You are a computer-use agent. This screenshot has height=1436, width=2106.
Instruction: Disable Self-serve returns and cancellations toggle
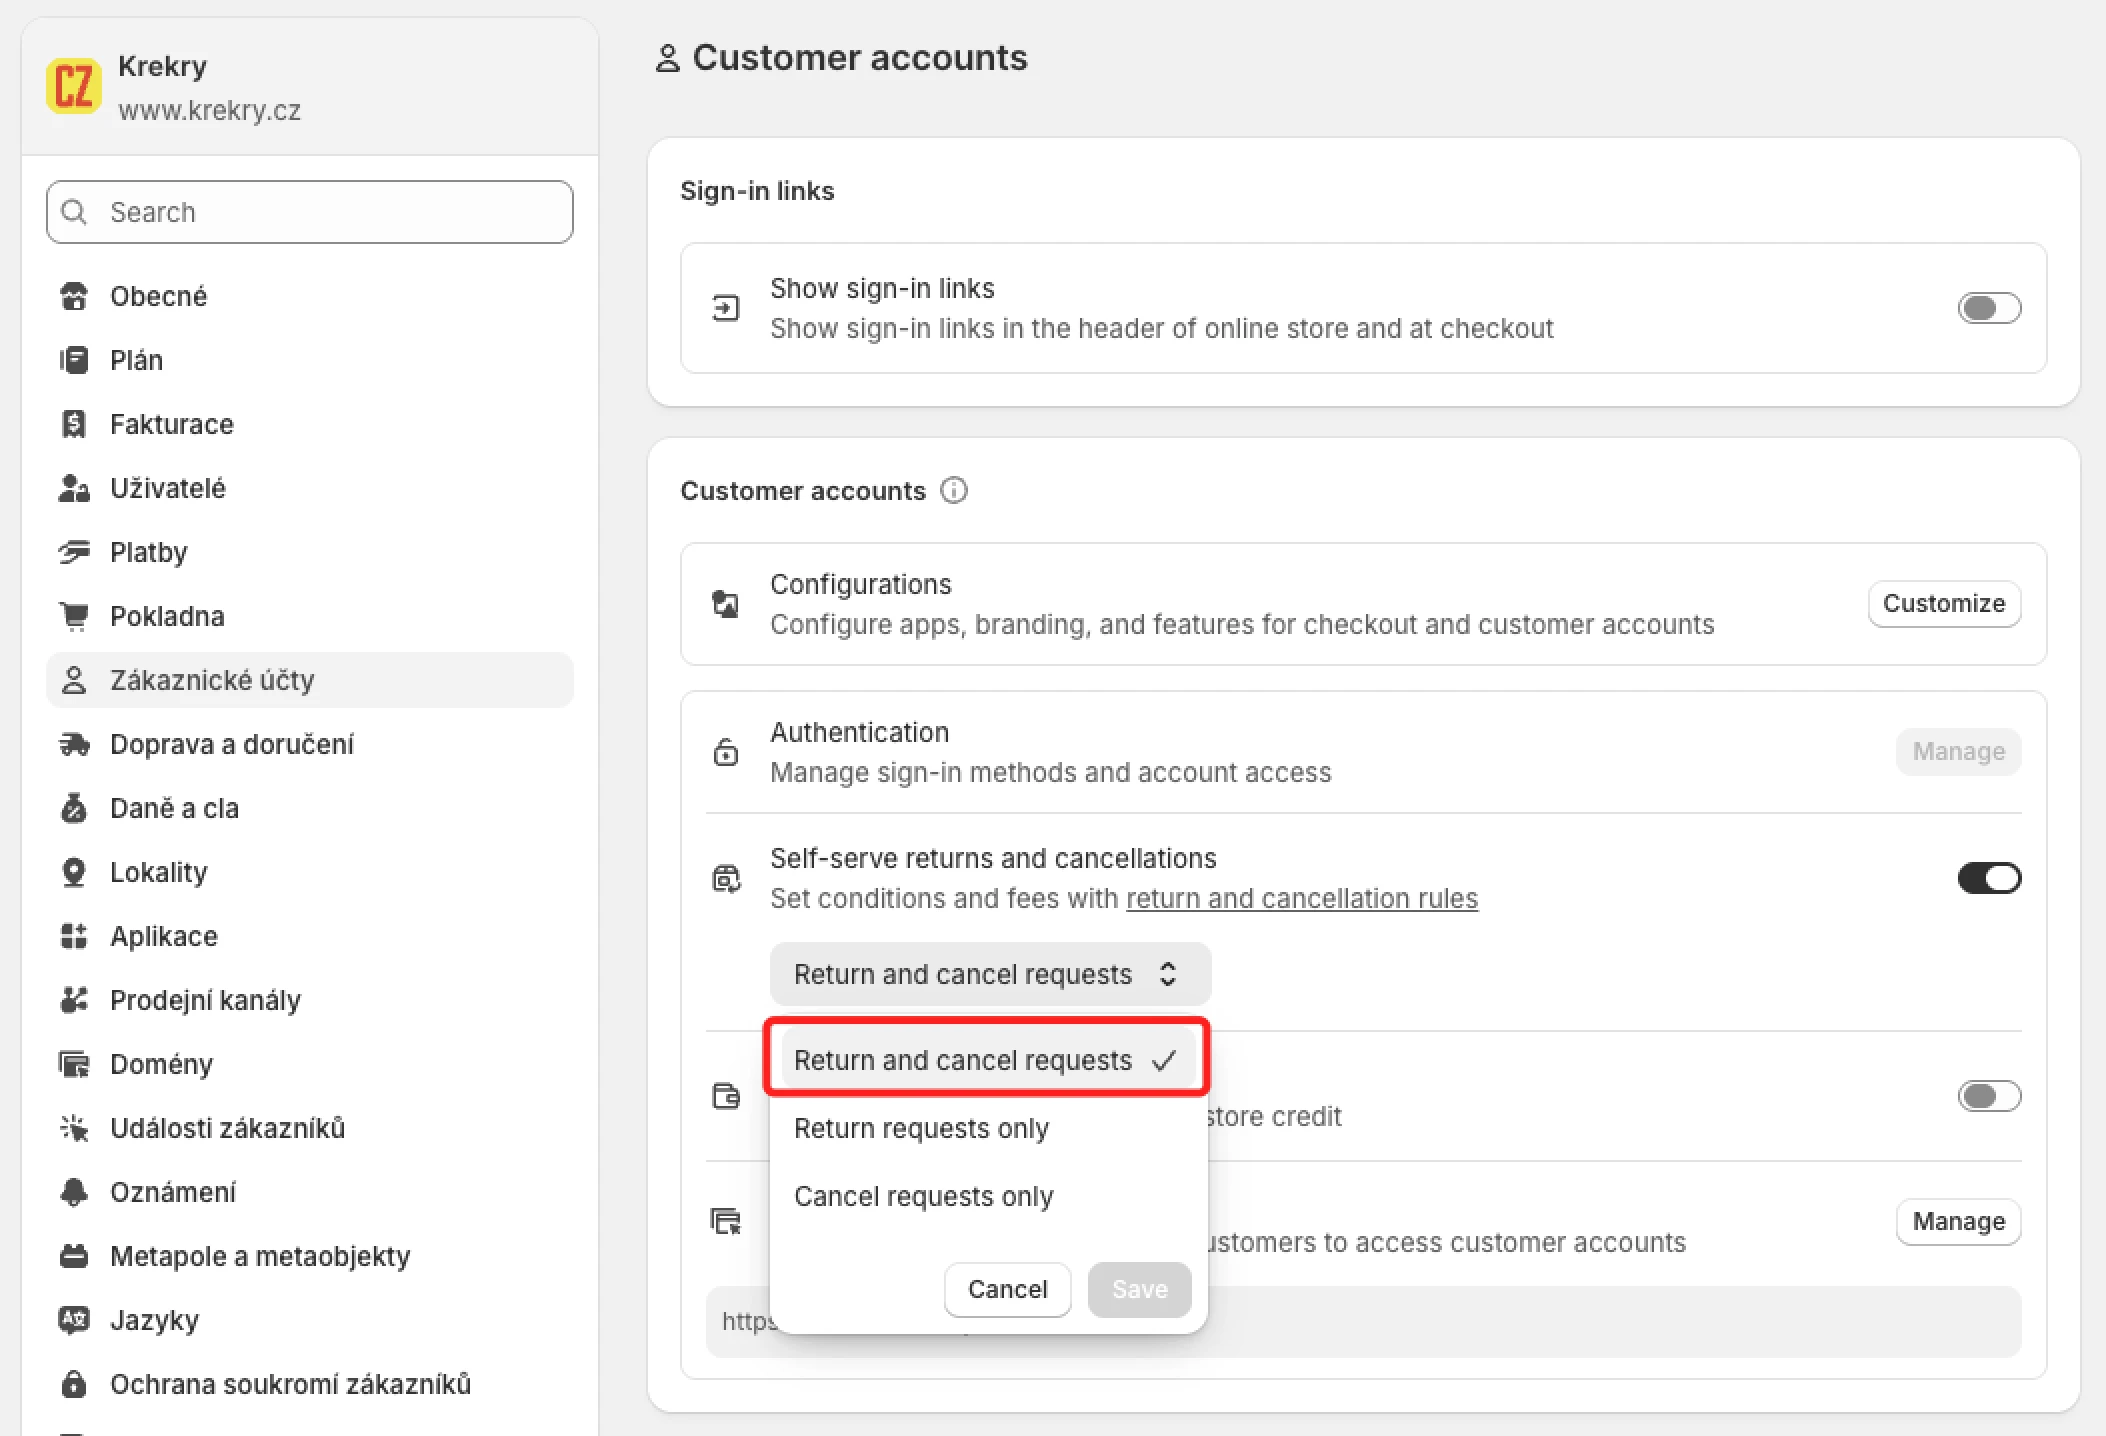coord(1989,878)
